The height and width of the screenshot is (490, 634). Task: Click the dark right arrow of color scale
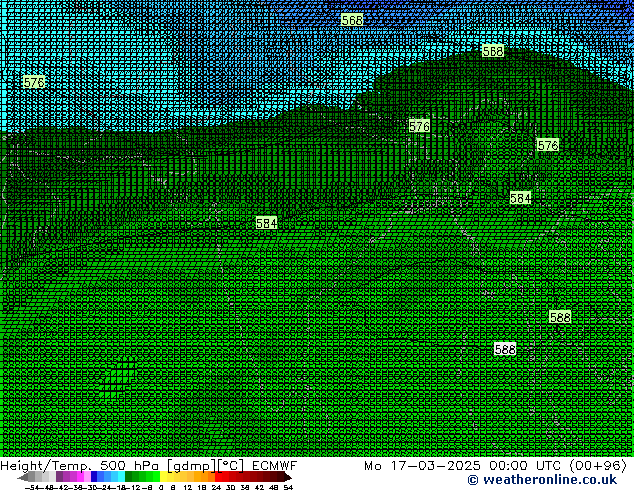[x=287, y=478]
